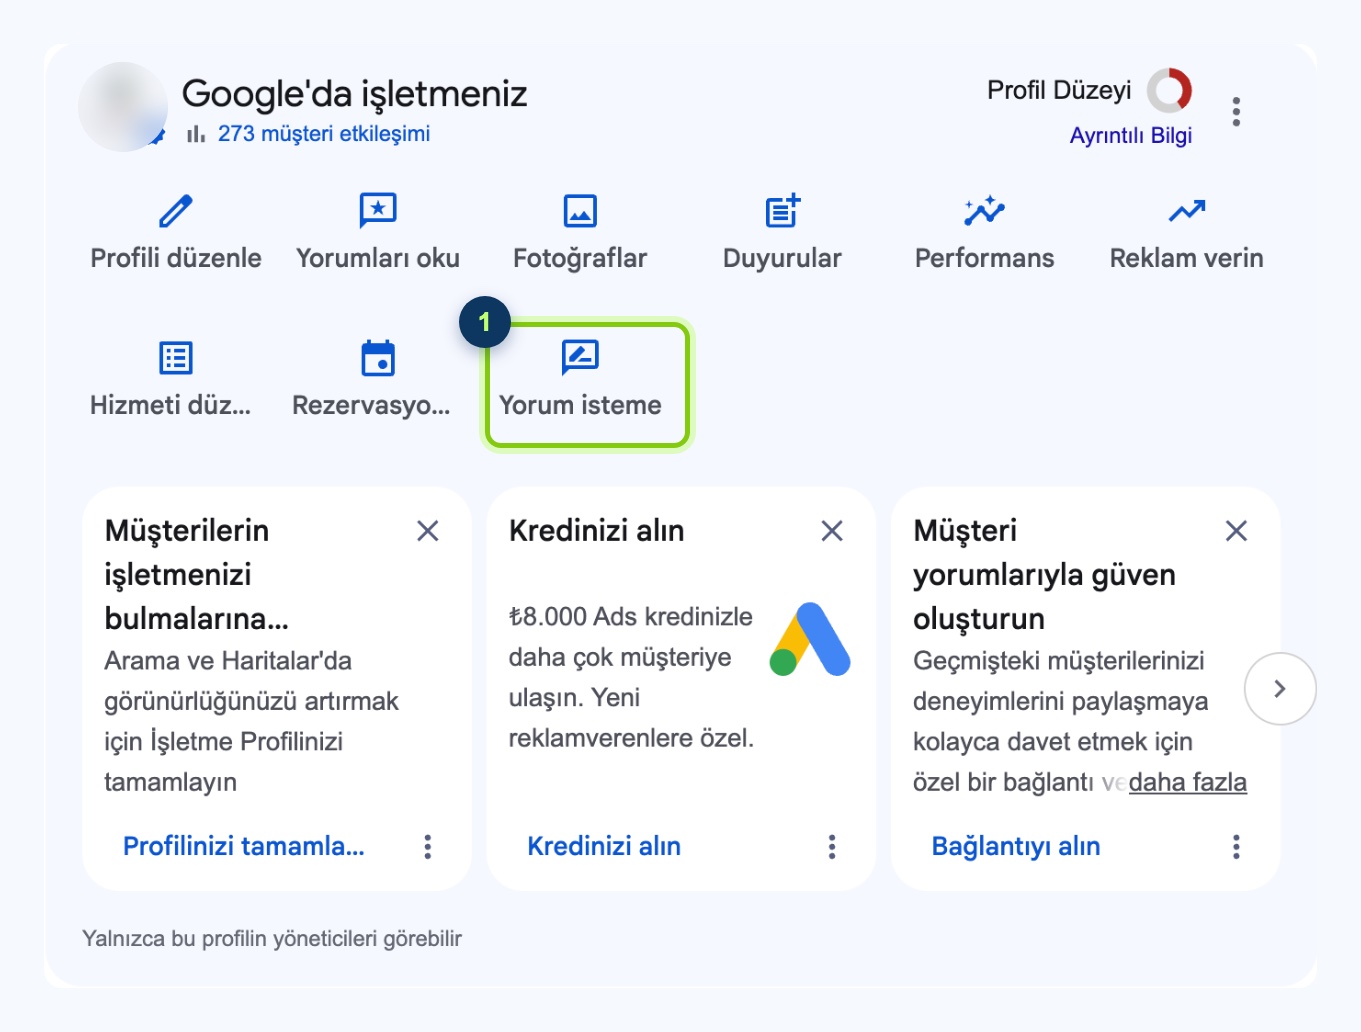Click the blue Kredinizi alın link
1361x1032 pixels.
pos(604,846)
